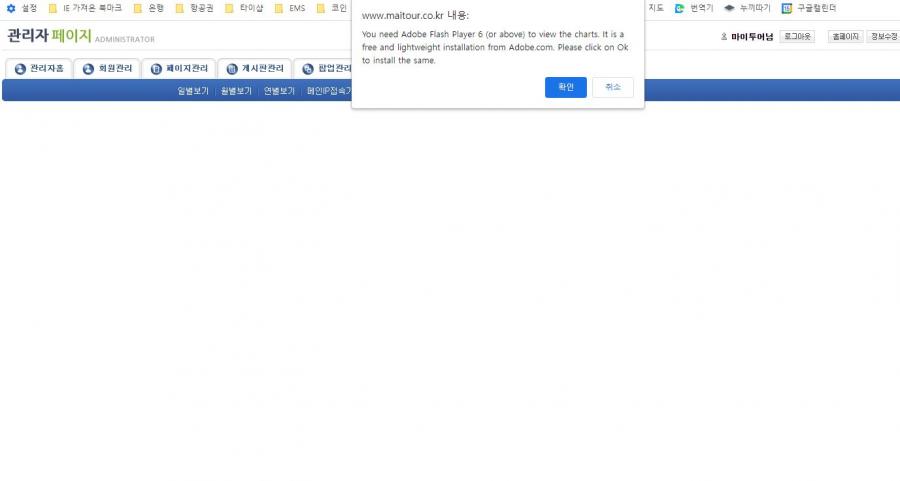Select the 연별보기 submenu link
This screenshot has height=481, width=900.
pos(279,91)
